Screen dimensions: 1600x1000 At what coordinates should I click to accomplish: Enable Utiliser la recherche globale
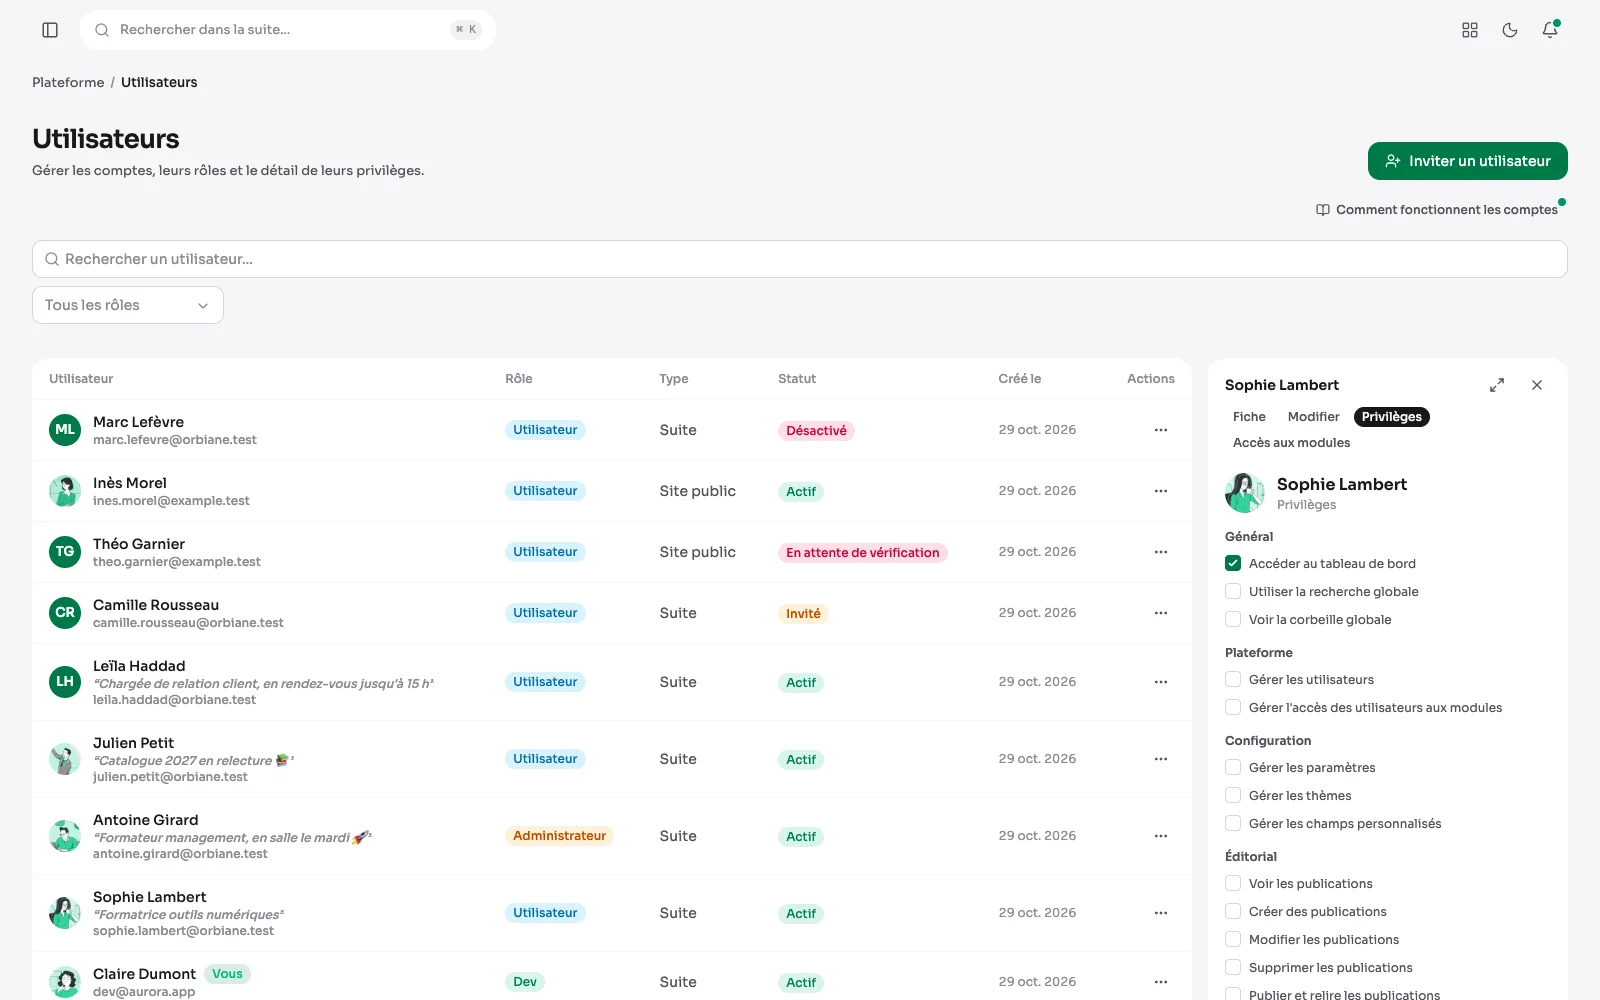(1233, 591)
